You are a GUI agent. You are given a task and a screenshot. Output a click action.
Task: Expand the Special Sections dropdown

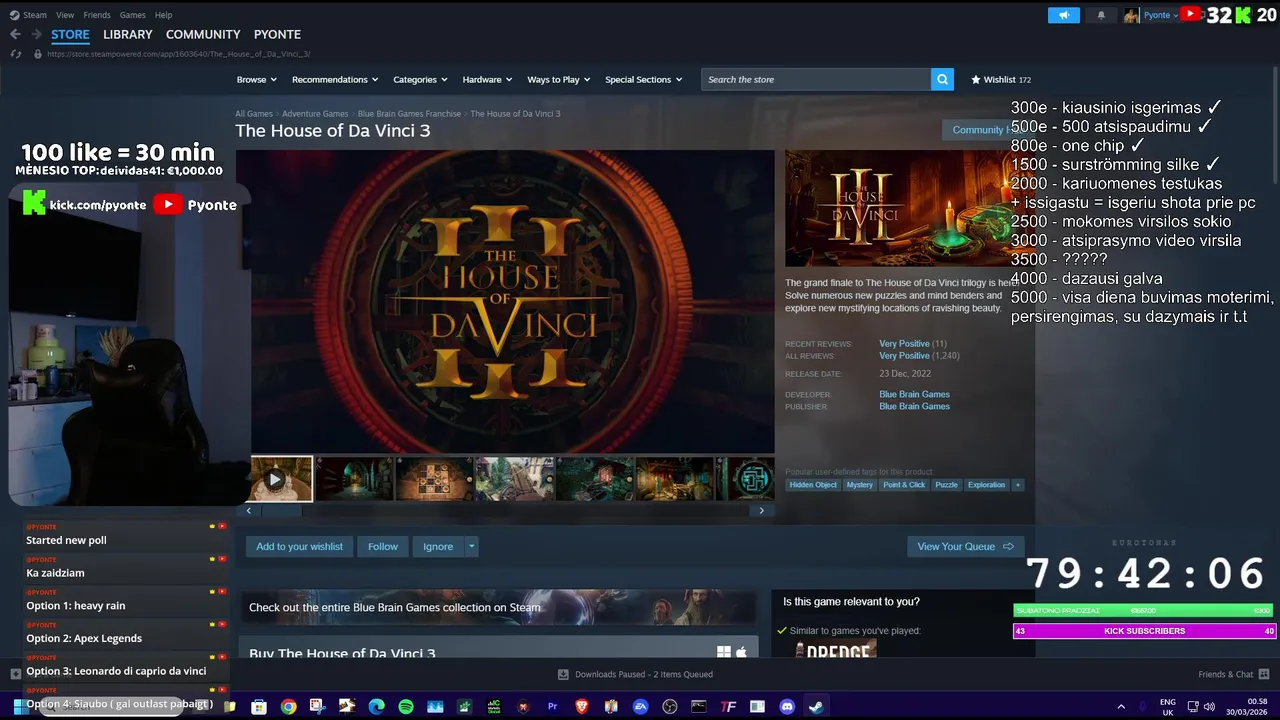click(643, 79)
